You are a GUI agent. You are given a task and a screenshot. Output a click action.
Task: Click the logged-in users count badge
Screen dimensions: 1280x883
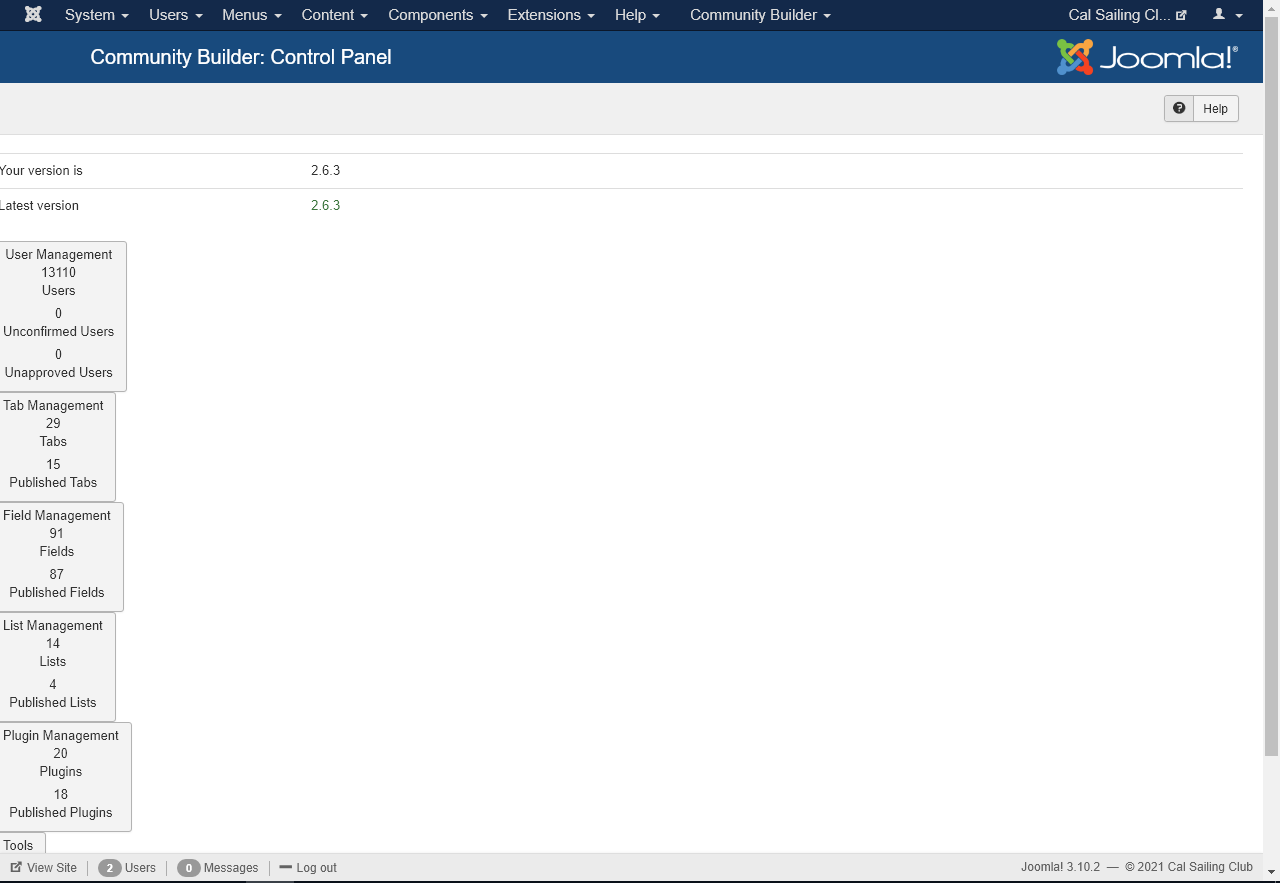click(x=110, y=868)
